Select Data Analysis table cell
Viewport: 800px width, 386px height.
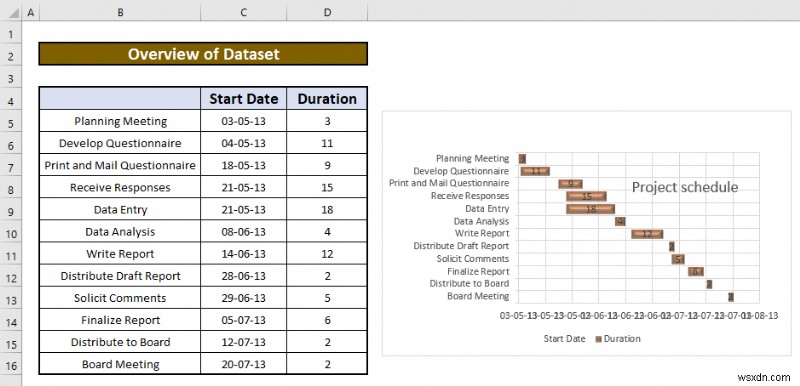120,231
